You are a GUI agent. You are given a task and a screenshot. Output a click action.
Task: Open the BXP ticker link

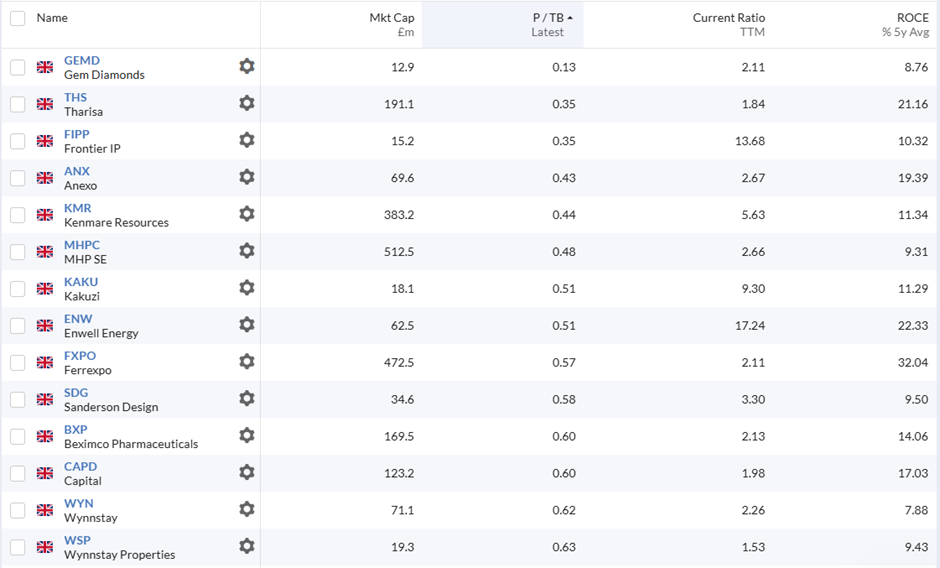76,429
